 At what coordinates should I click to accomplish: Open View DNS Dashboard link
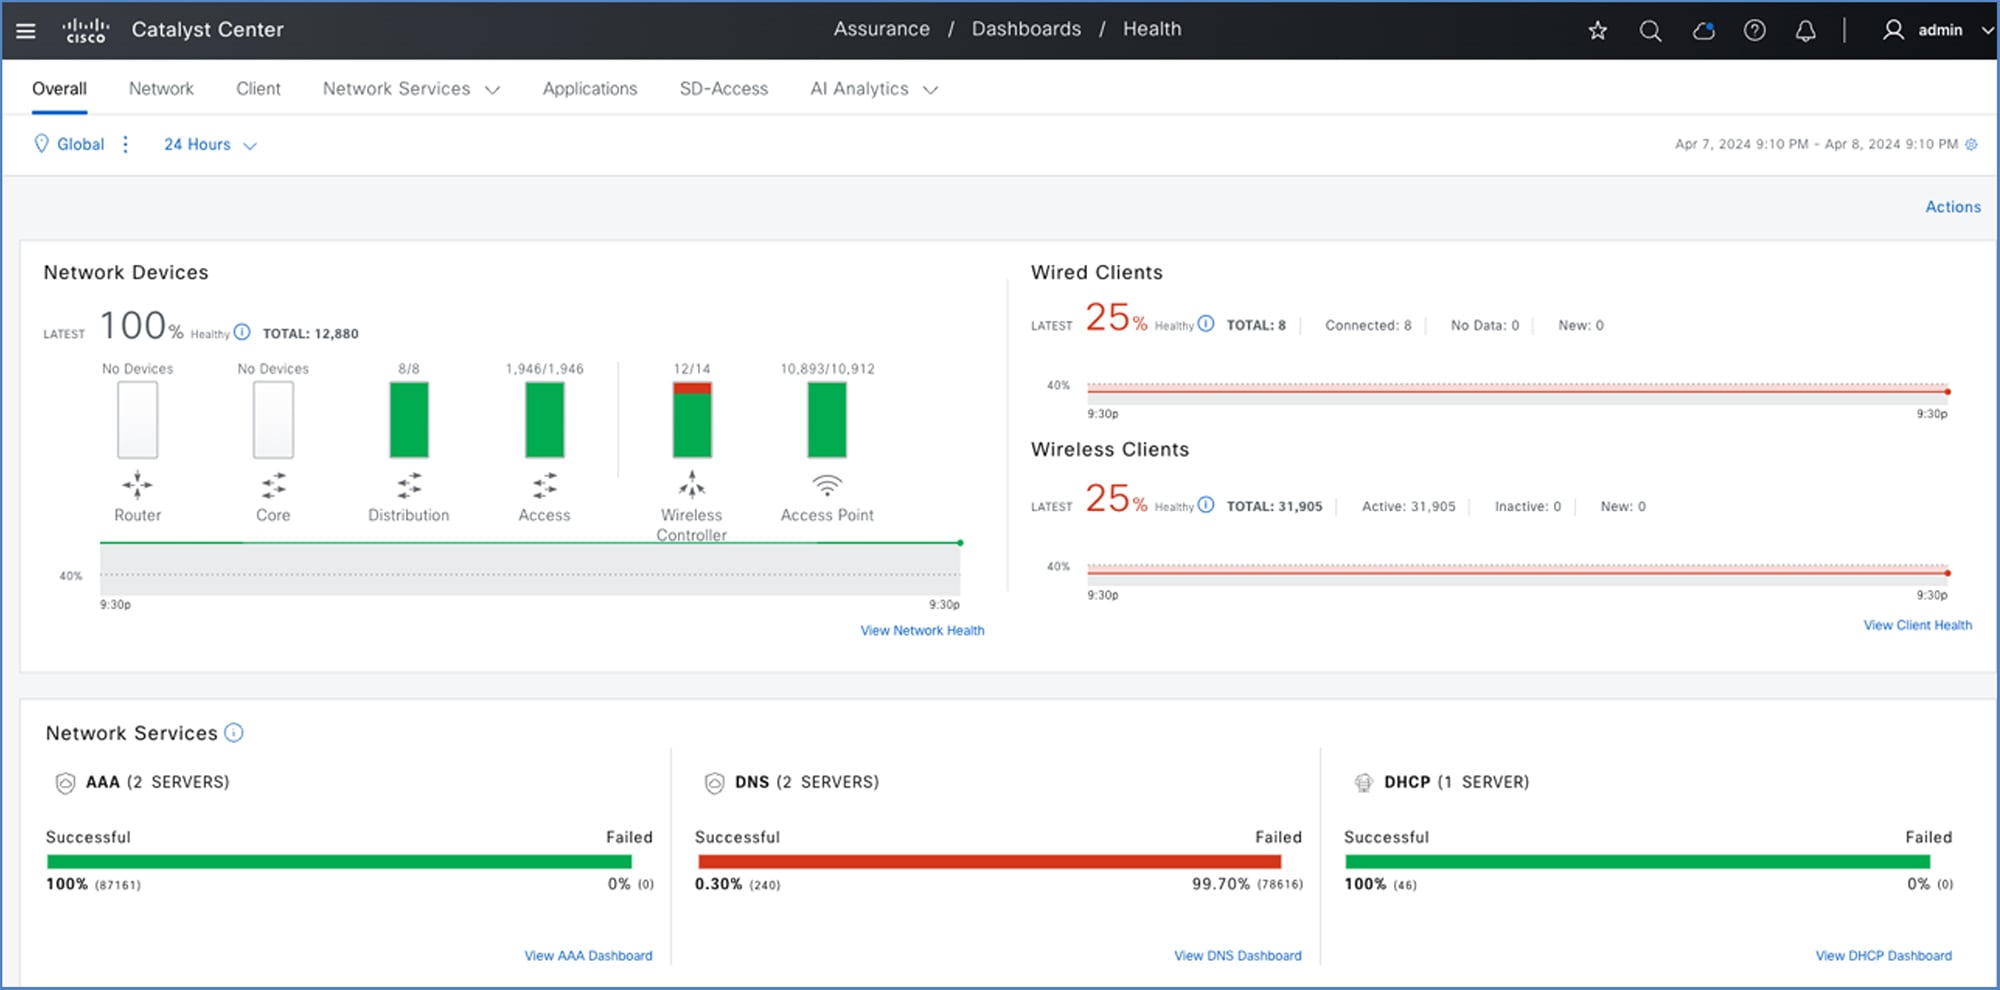(x=1238, y=956)
